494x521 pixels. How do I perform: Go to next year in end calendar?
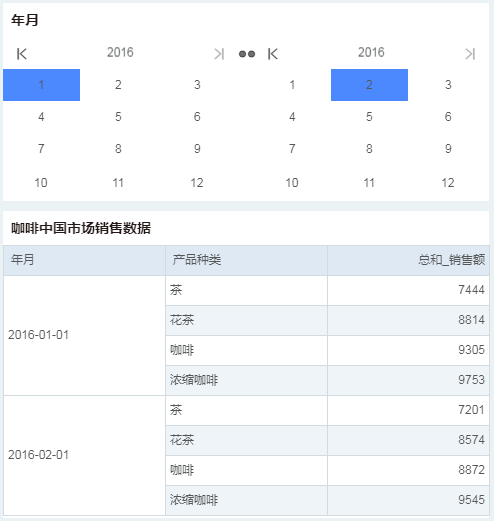tap(470, 54)
